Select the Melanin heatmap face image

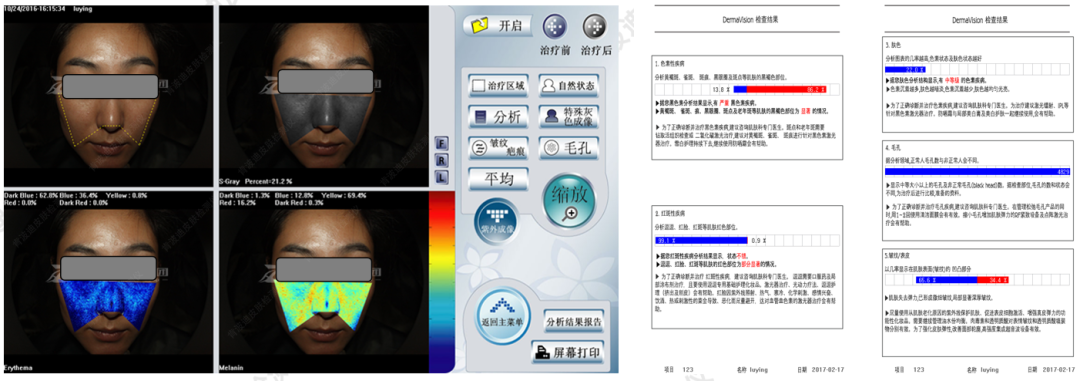tap(321, 286)
